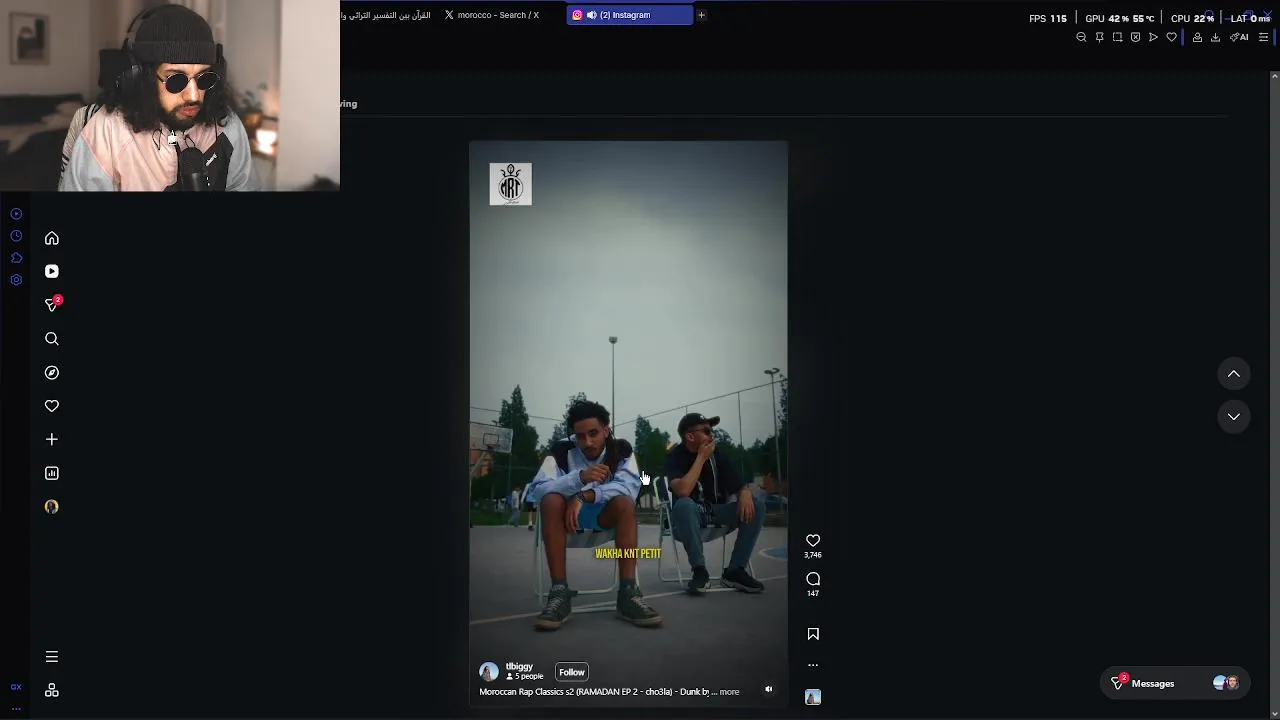This screenshot has width=1280, height=720.
Task: Switch to the (2) Instagram tab
Action: (630, 15)
